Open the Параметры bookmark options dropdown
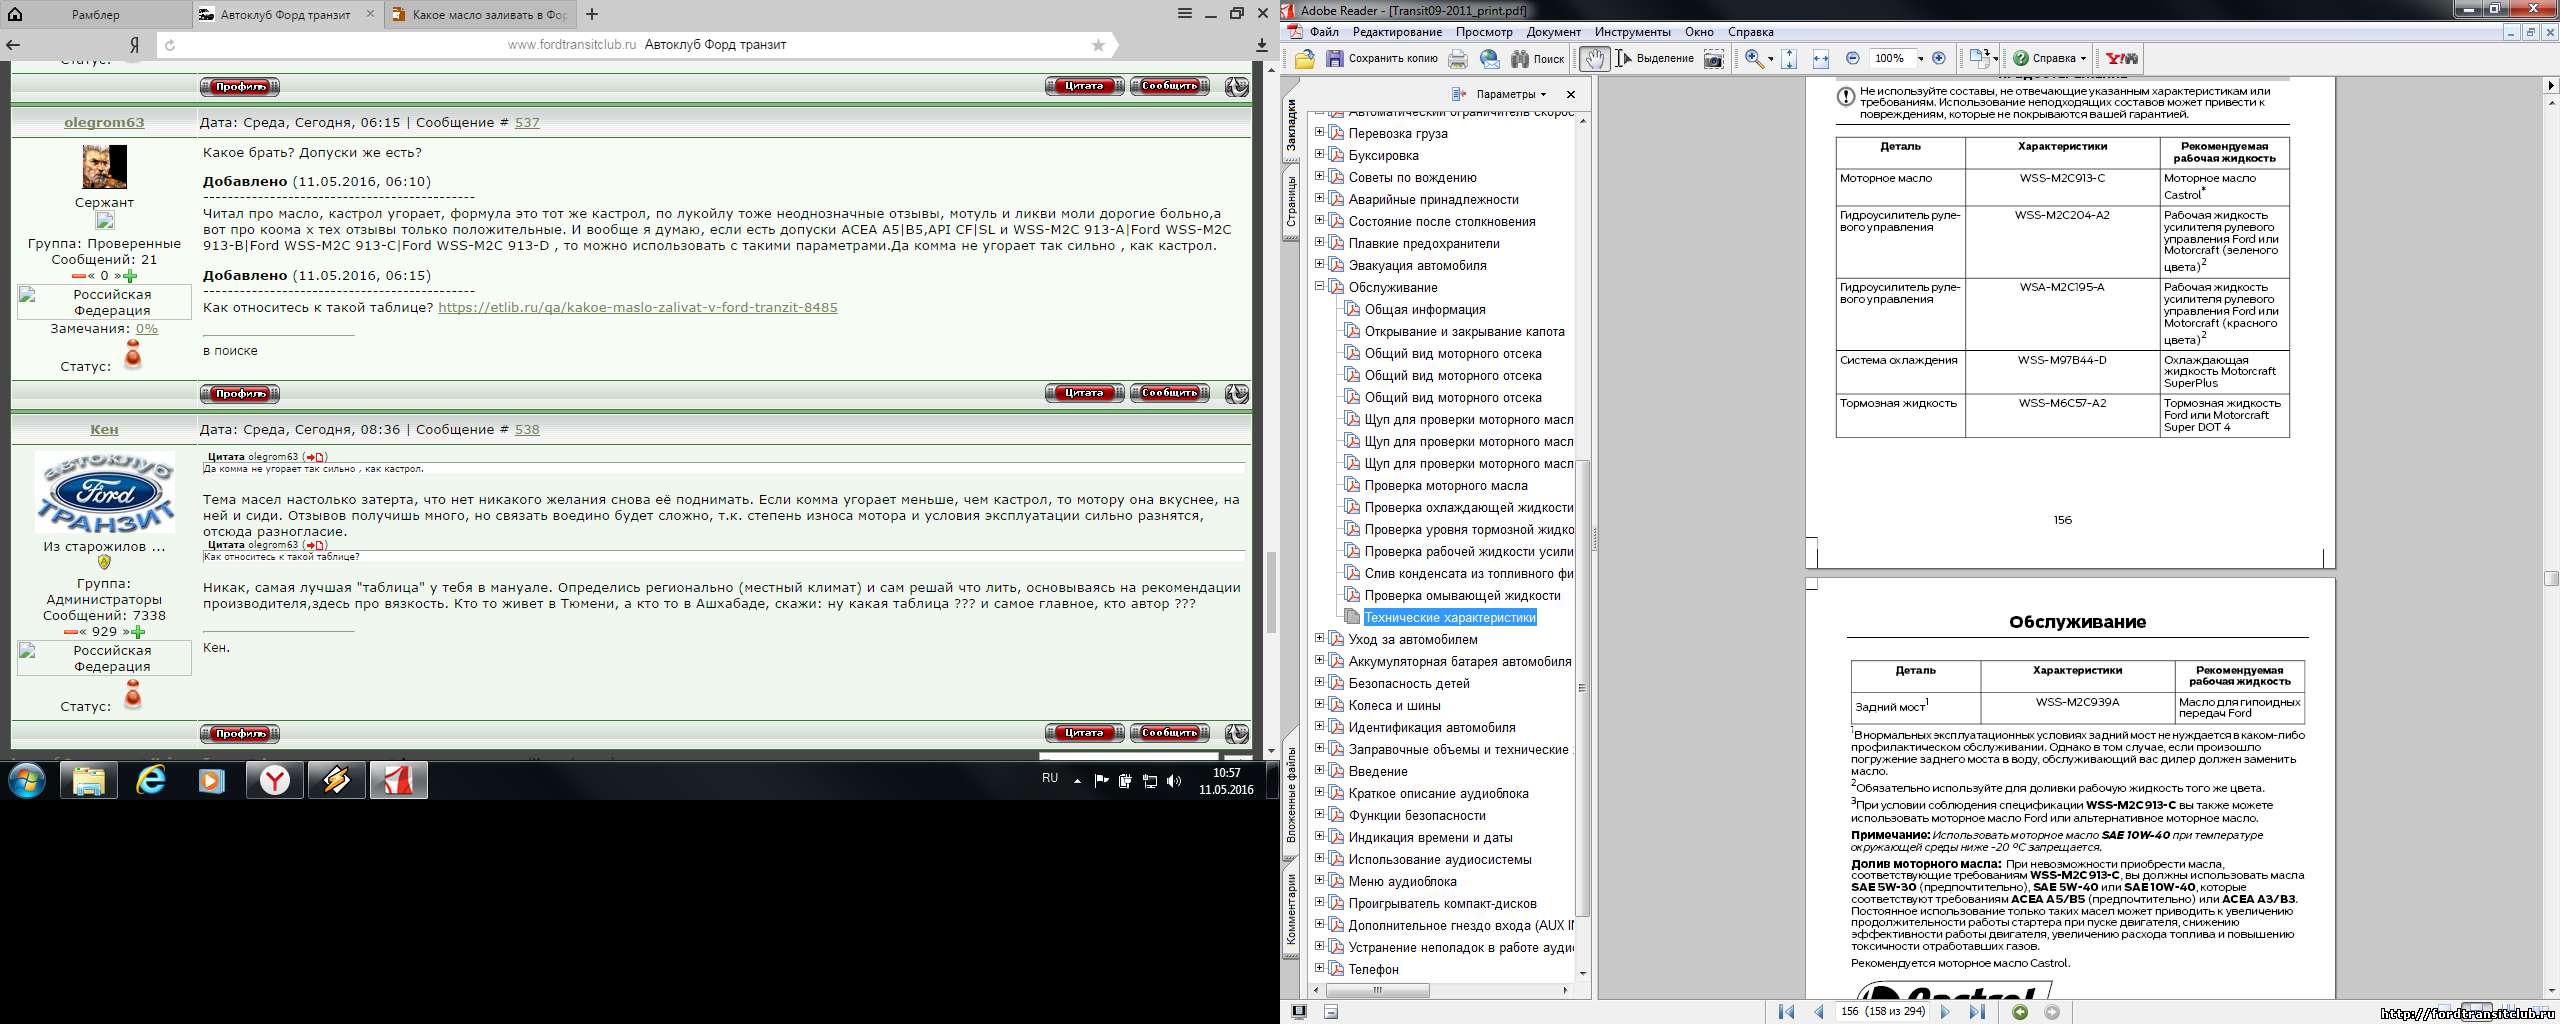Viewport: 2560px width, 1024px height. [1511, 94]
